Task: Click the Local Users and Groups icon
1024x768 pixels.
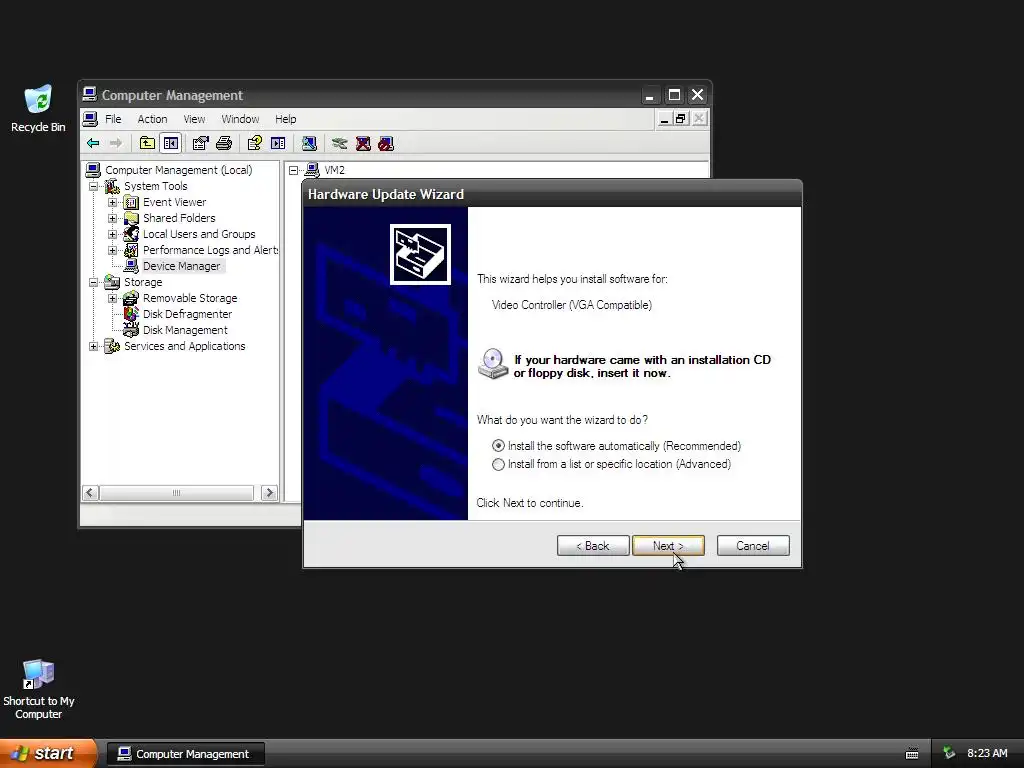Action: pyautogui.click(x=131, y=234)
